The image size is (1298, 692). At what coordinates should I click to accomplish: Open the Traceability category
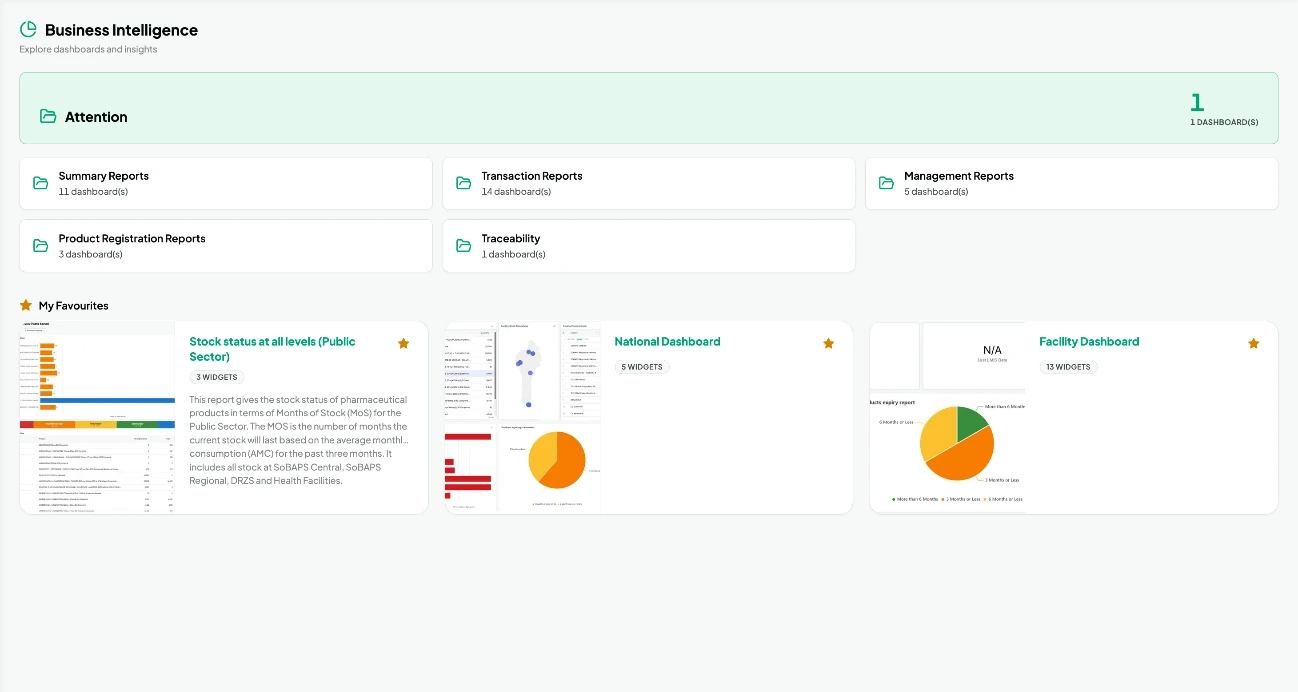pyautogui.click(x=649, y=246)
